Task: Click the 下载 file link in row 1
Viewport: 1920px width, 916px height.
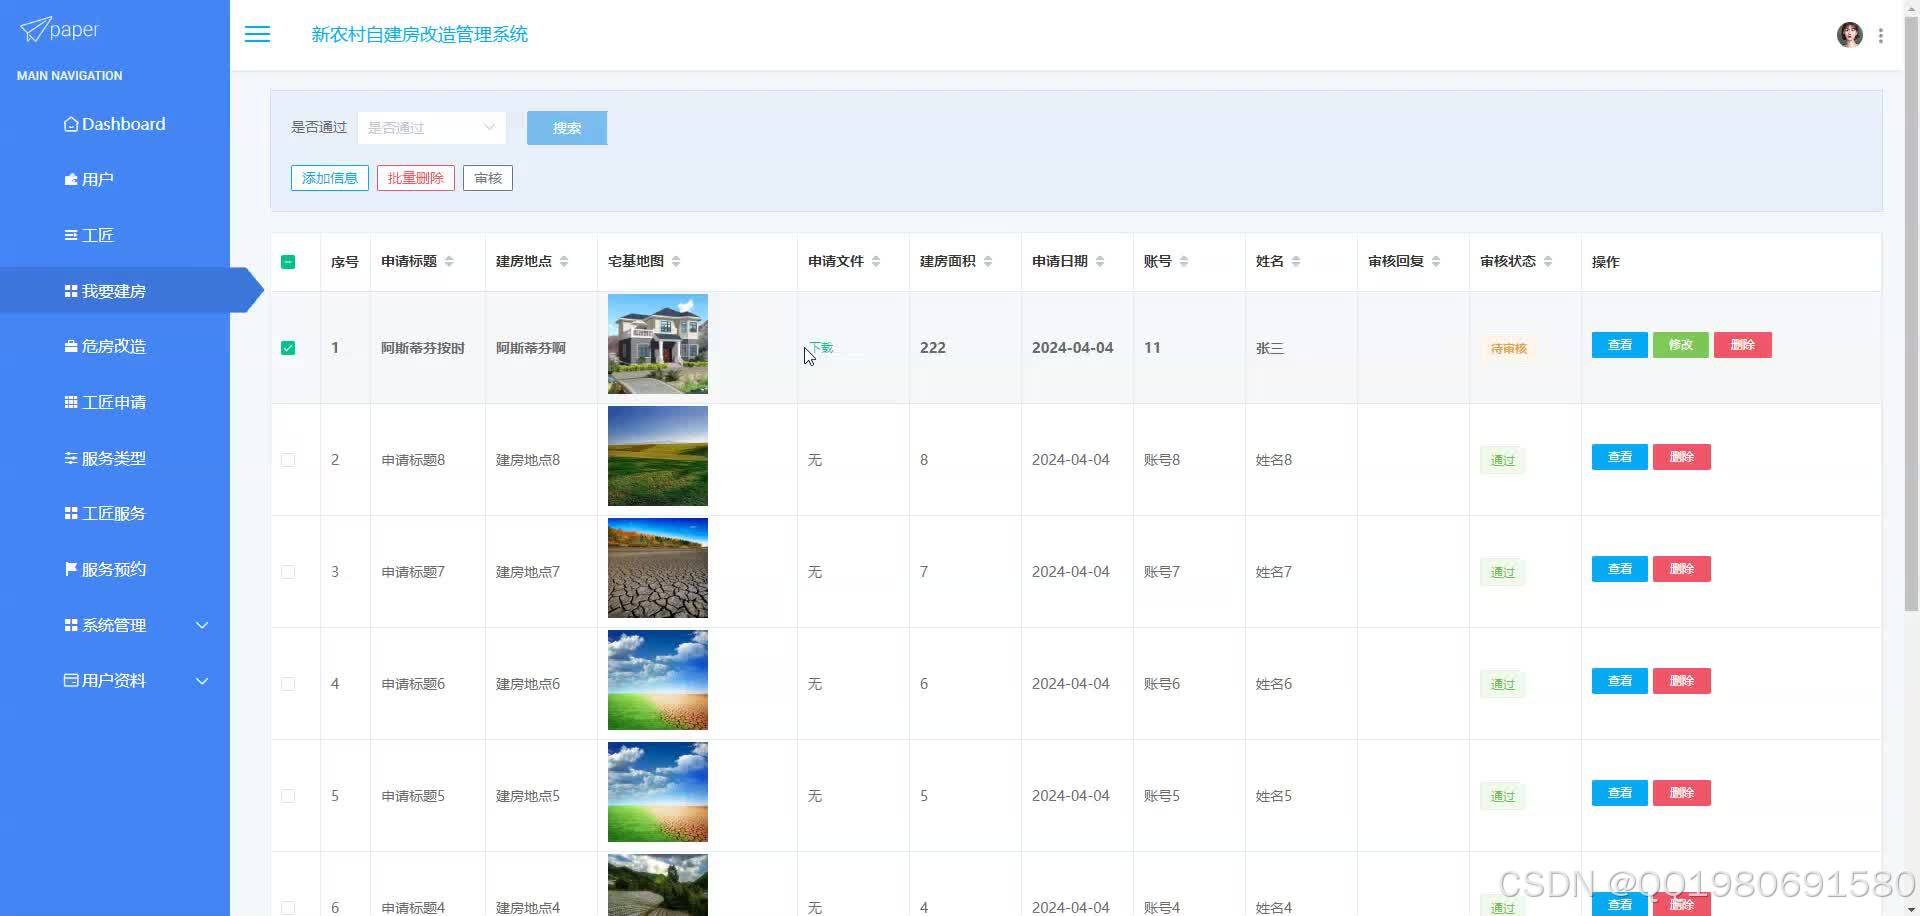Action: click(821, 348)
